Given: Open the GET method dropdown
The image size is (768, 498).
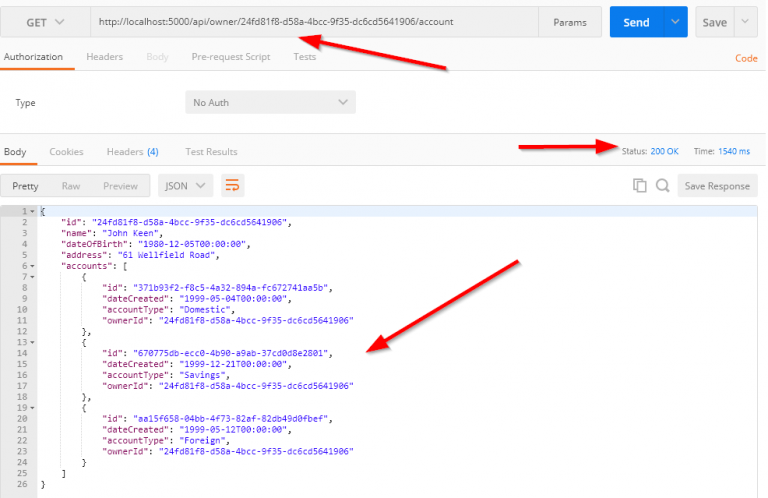Looking at the screenshot, I should (44, 22).
